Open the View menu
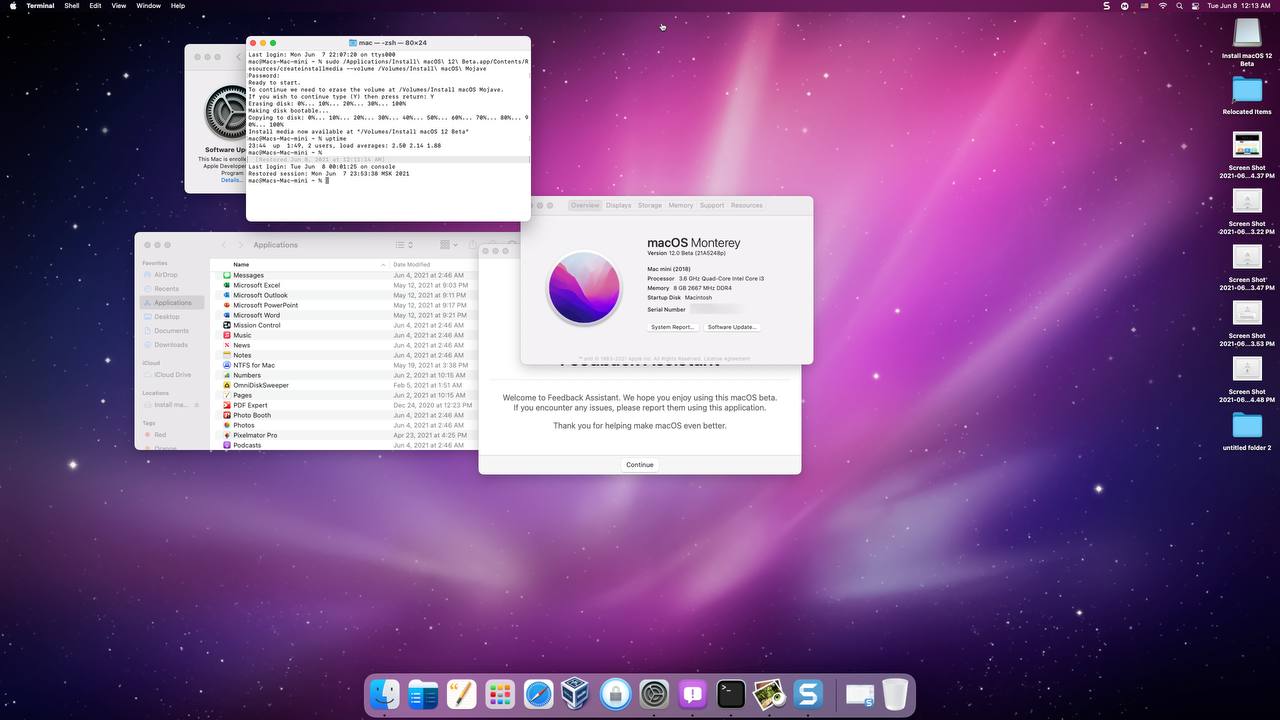Viewport: 1280px width, 720px height. coord(119,6)
